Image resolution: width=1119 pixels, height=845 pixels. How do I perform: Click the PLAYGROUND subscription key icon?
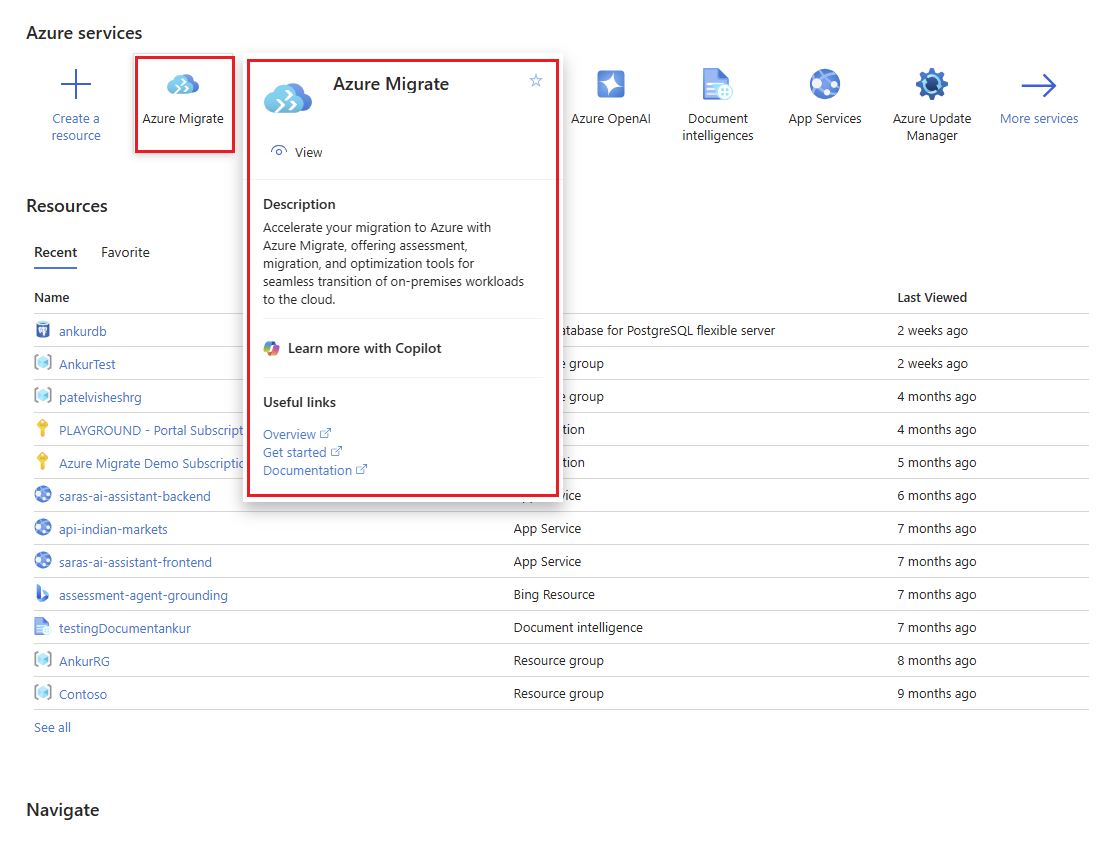(x=43, y=428)
